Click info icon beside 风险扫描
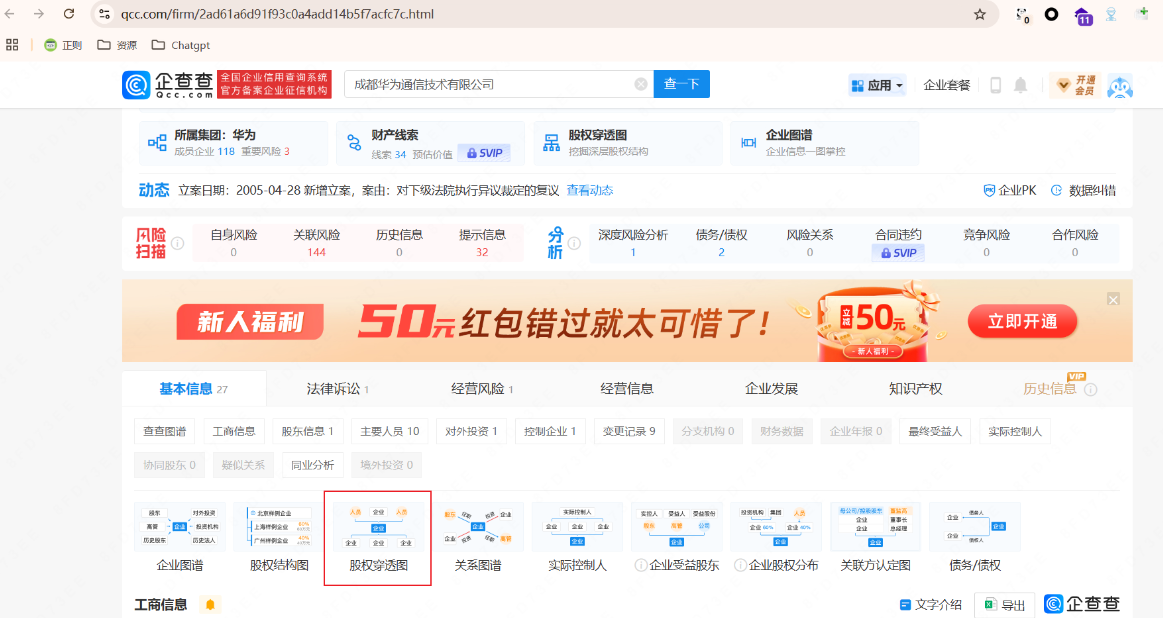Screen dimensions: 1163x618 coord(178,243)
